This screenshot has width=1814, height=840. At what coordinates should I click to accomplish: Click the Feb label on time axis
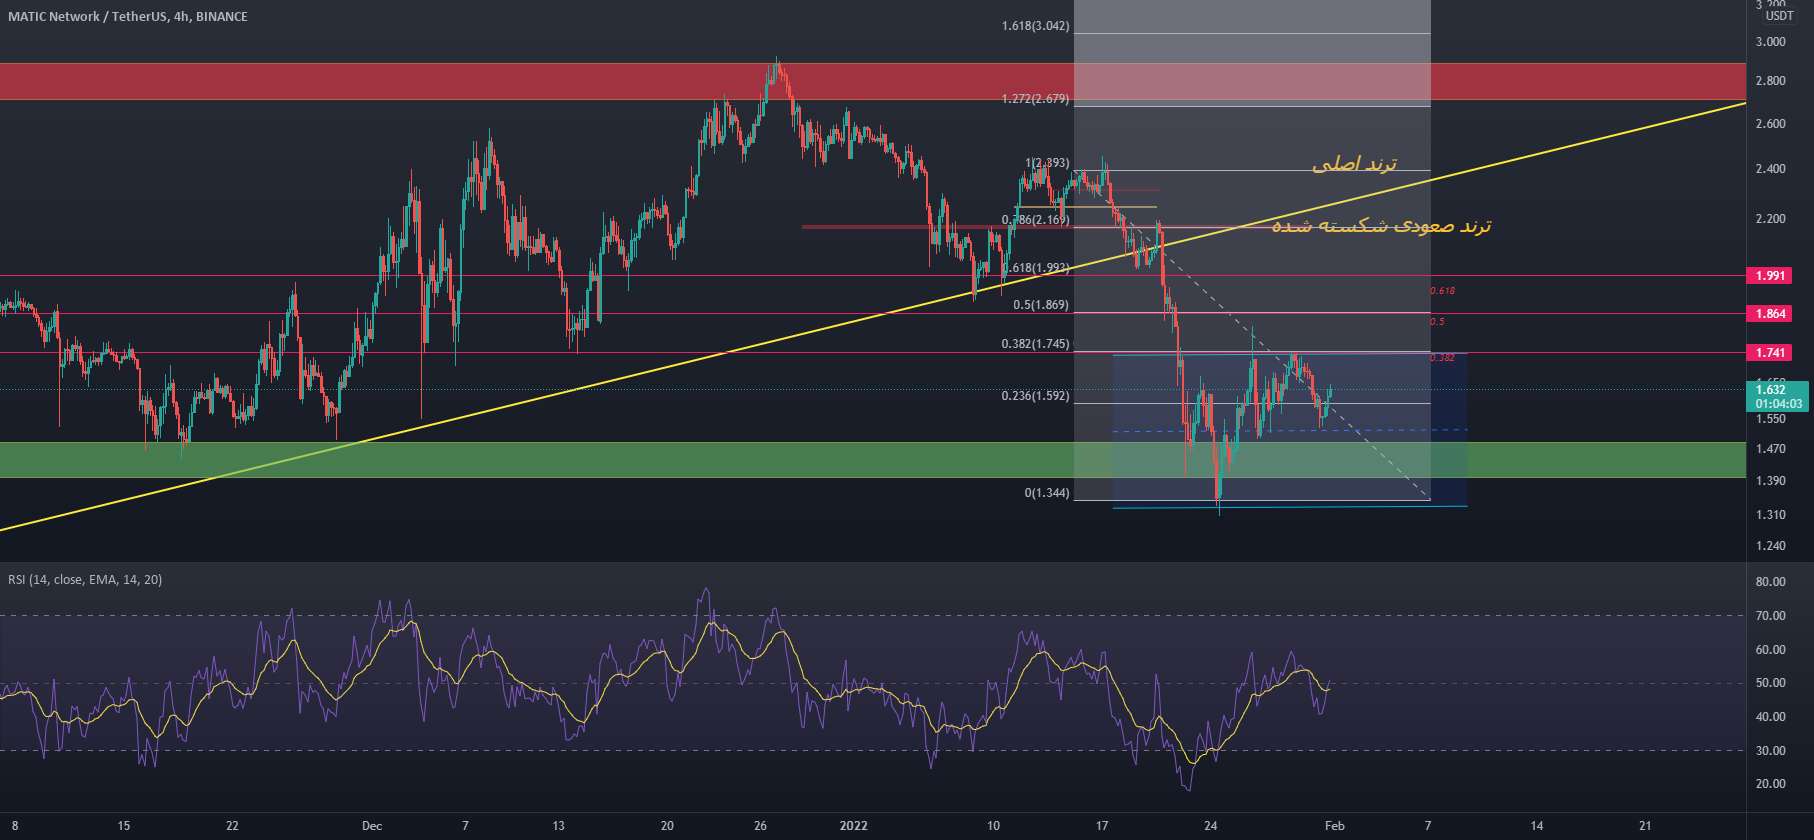click(x=1333, y=826)
